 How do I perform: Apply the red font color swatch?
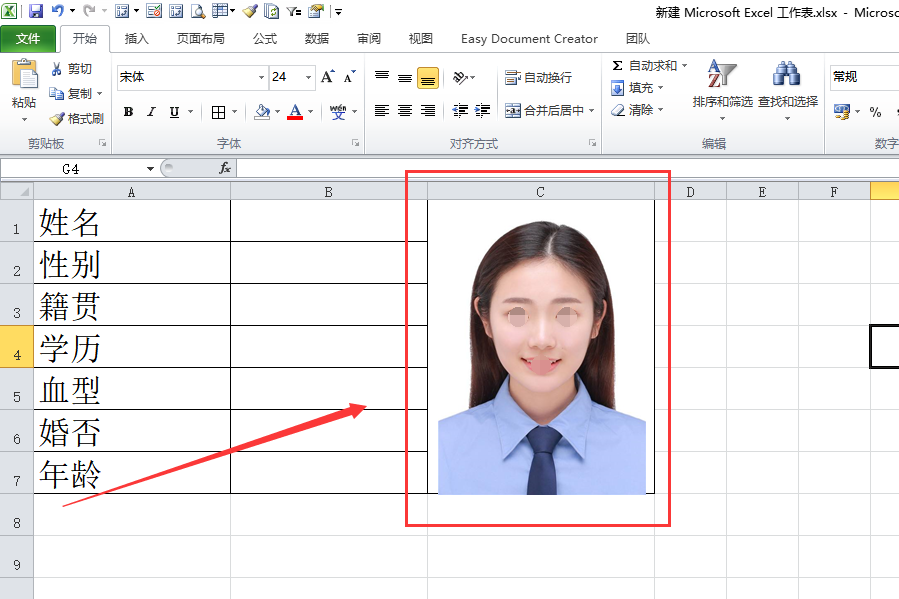pos(295,112)
